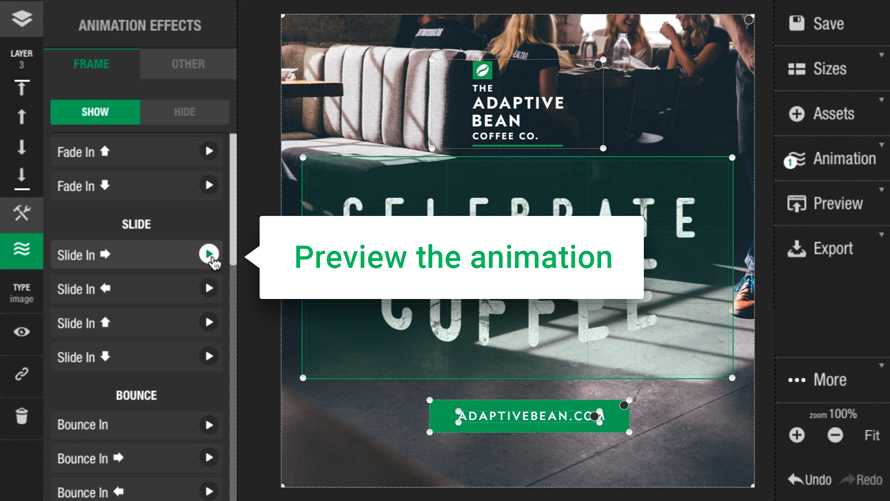Expand Export dropdown arrow
Image resolution: width=890 pixels, height=501 pixels.
881,234
